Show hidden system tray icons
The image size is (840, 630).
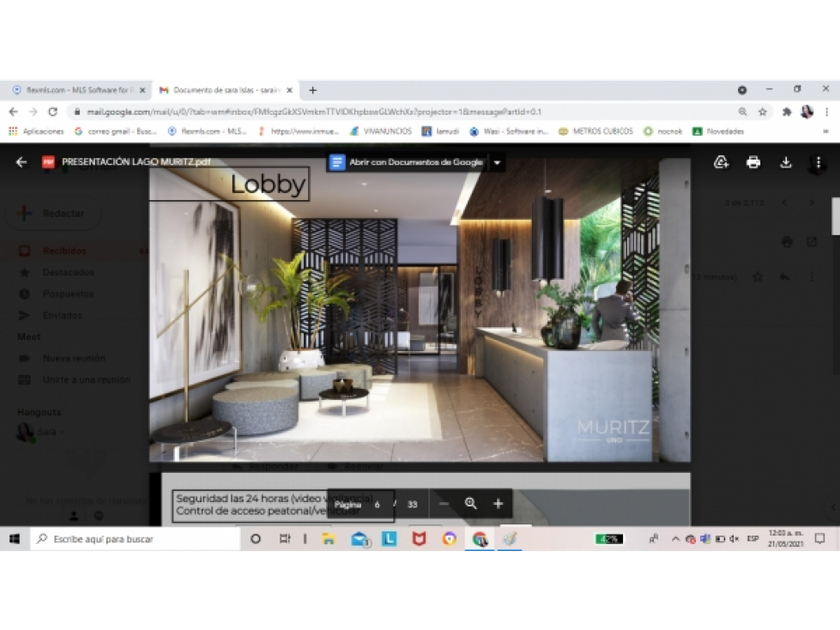(x=675, y=539)
